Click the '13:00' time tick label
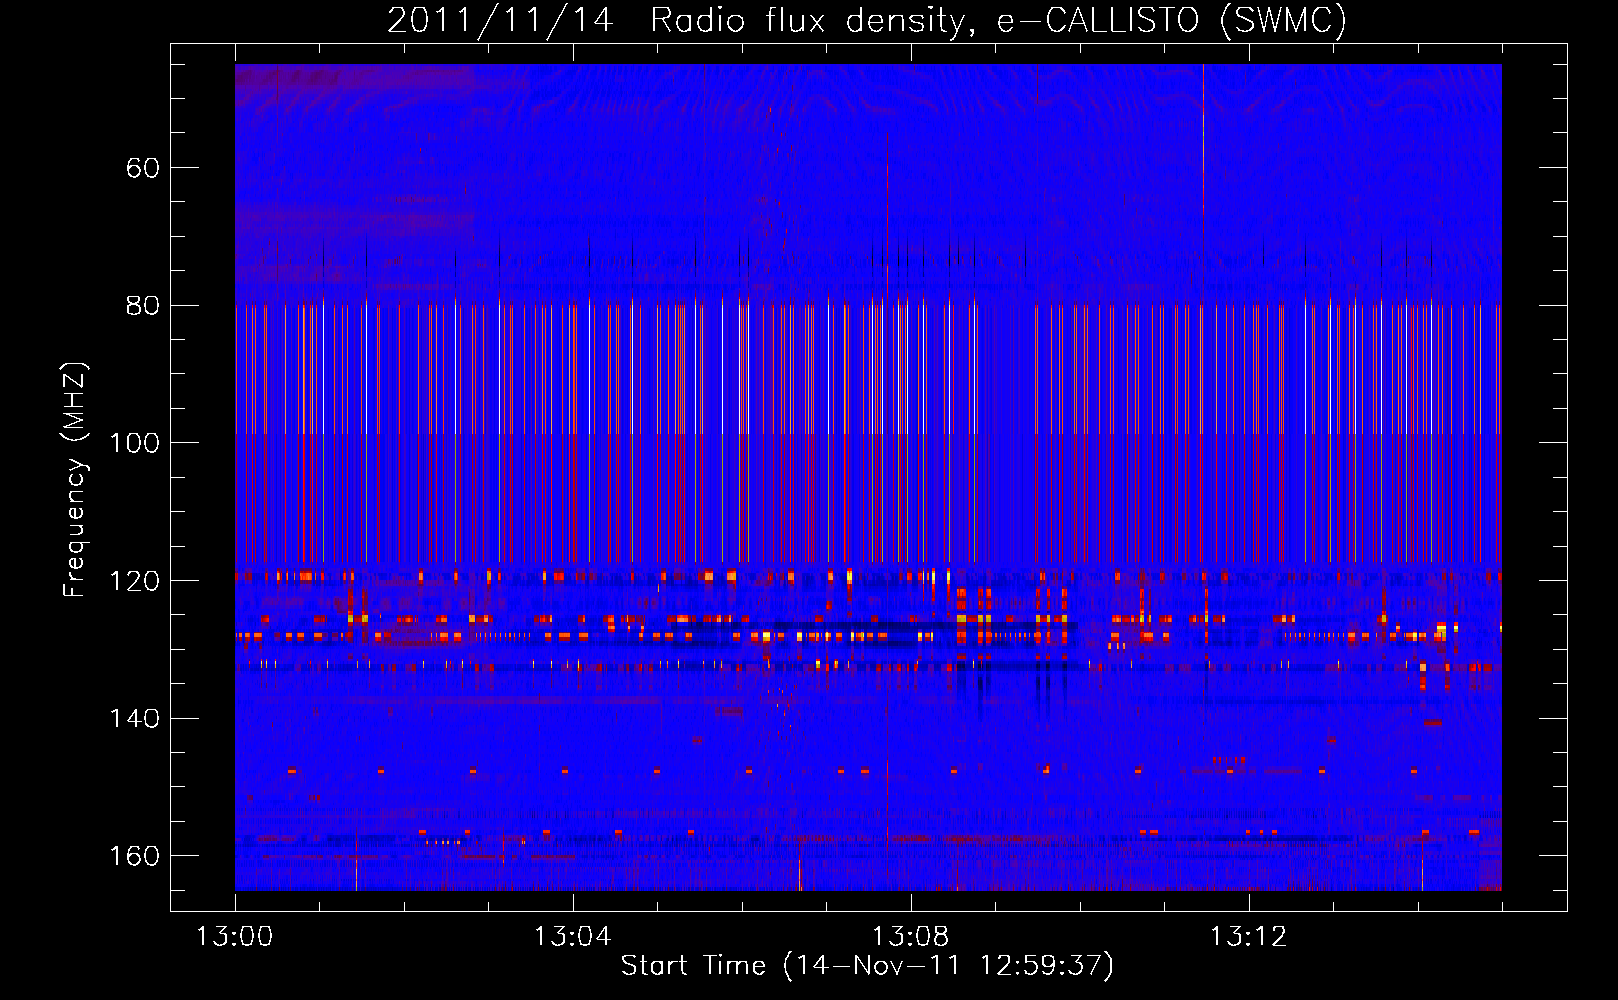This screenshot has height=1000, width=1618. point(234,937)
